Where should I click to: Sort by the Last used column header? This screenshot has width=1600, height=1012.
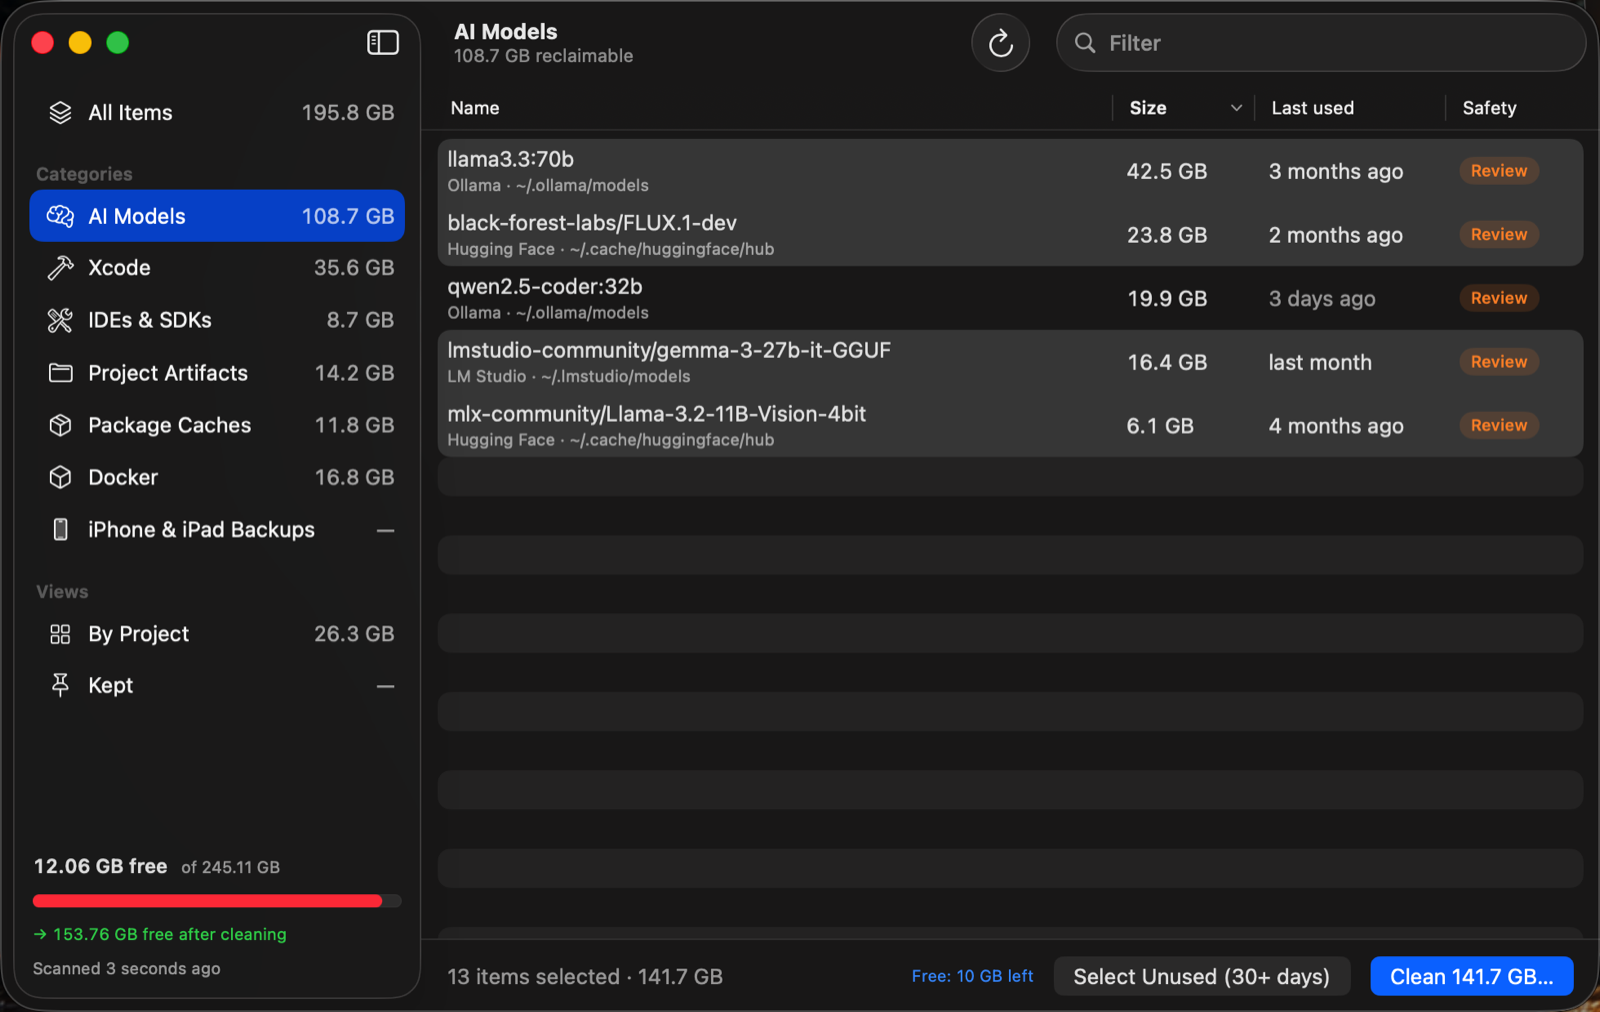(x=1312, y=108)
